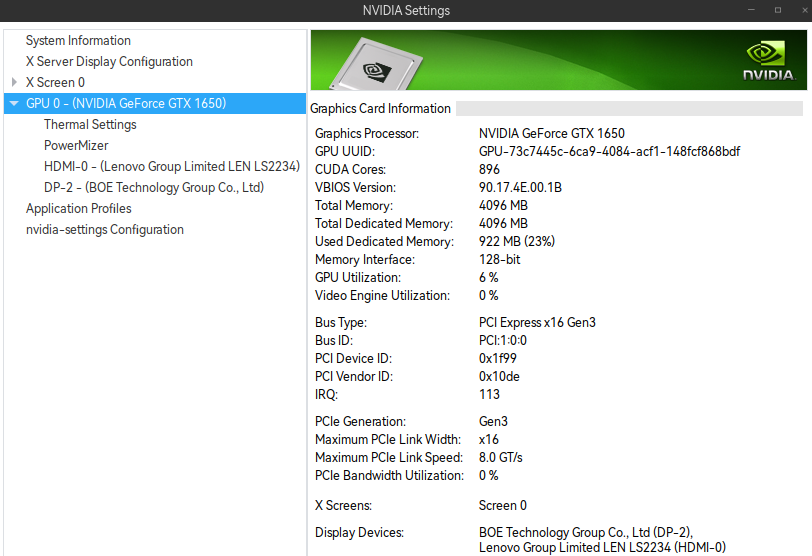Click the NVIDIA logo in banner
Screen dimensions: 812x556
point(768,60)
